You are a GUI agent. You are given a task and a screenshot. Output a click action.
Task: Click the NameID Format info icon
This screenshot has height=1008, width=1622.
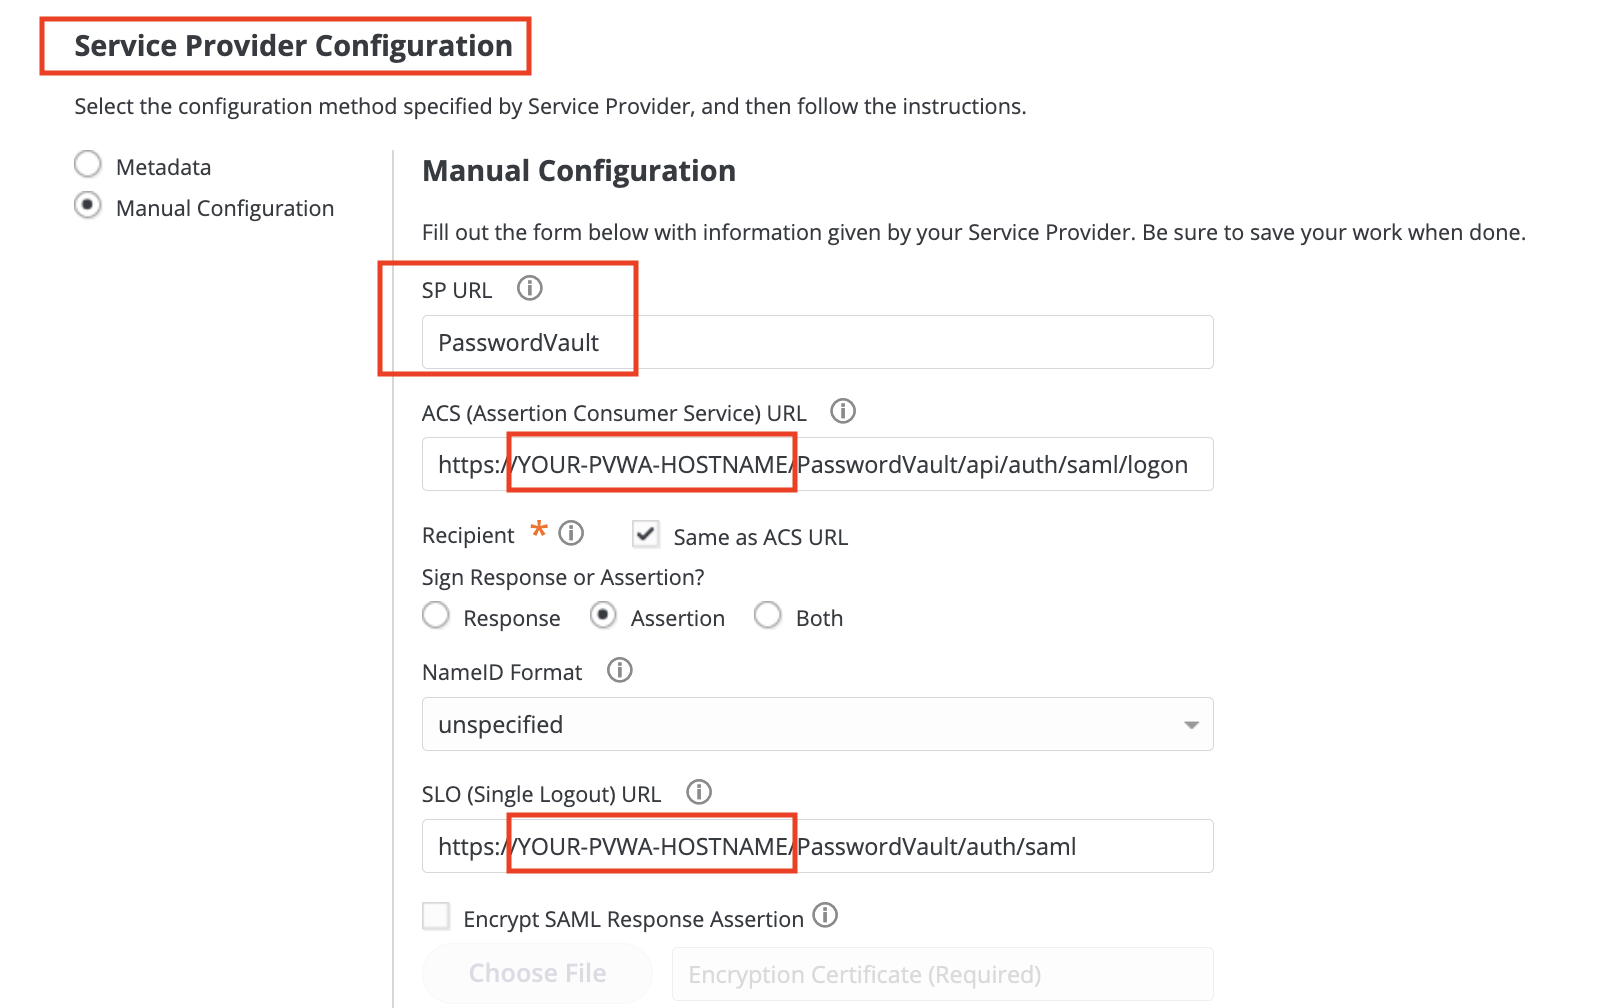pos(619,671)
